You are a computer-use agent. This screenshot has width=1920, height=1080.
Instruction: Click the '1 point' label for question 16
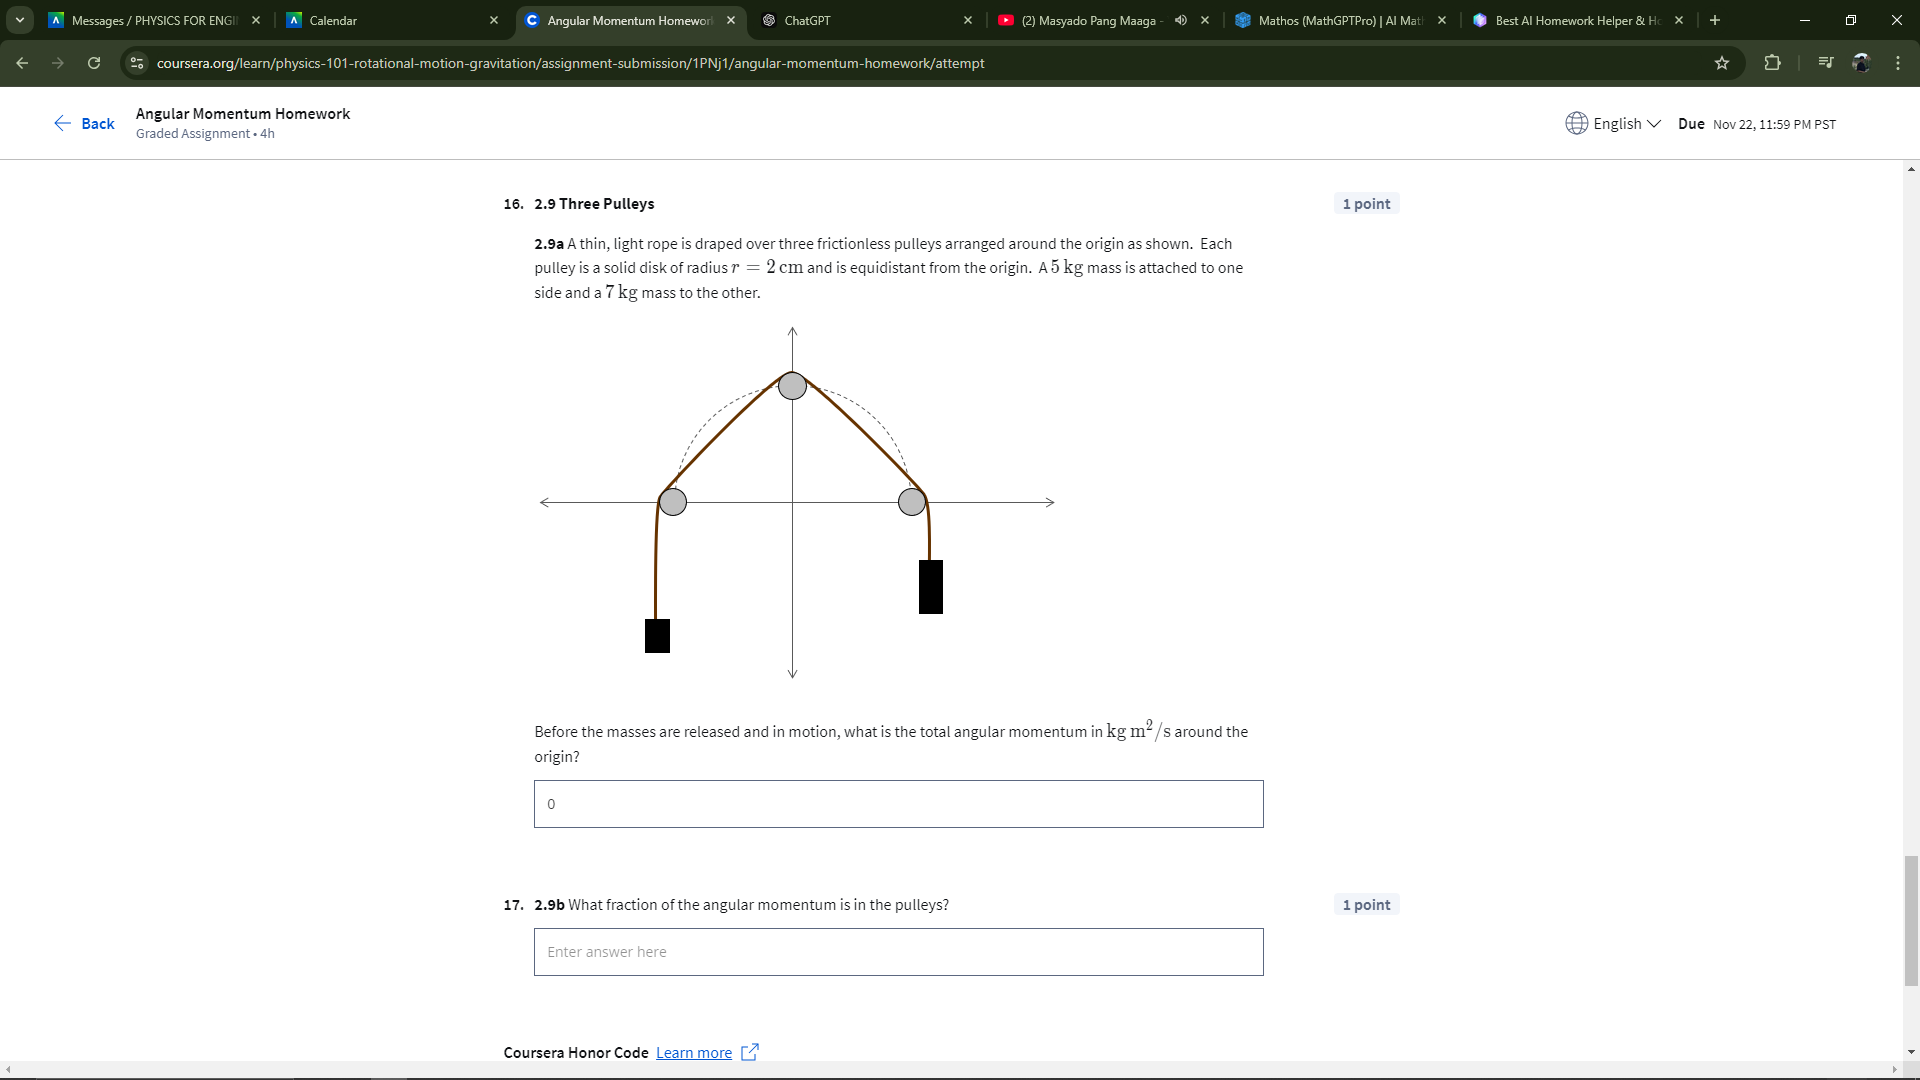point(1366,204)
